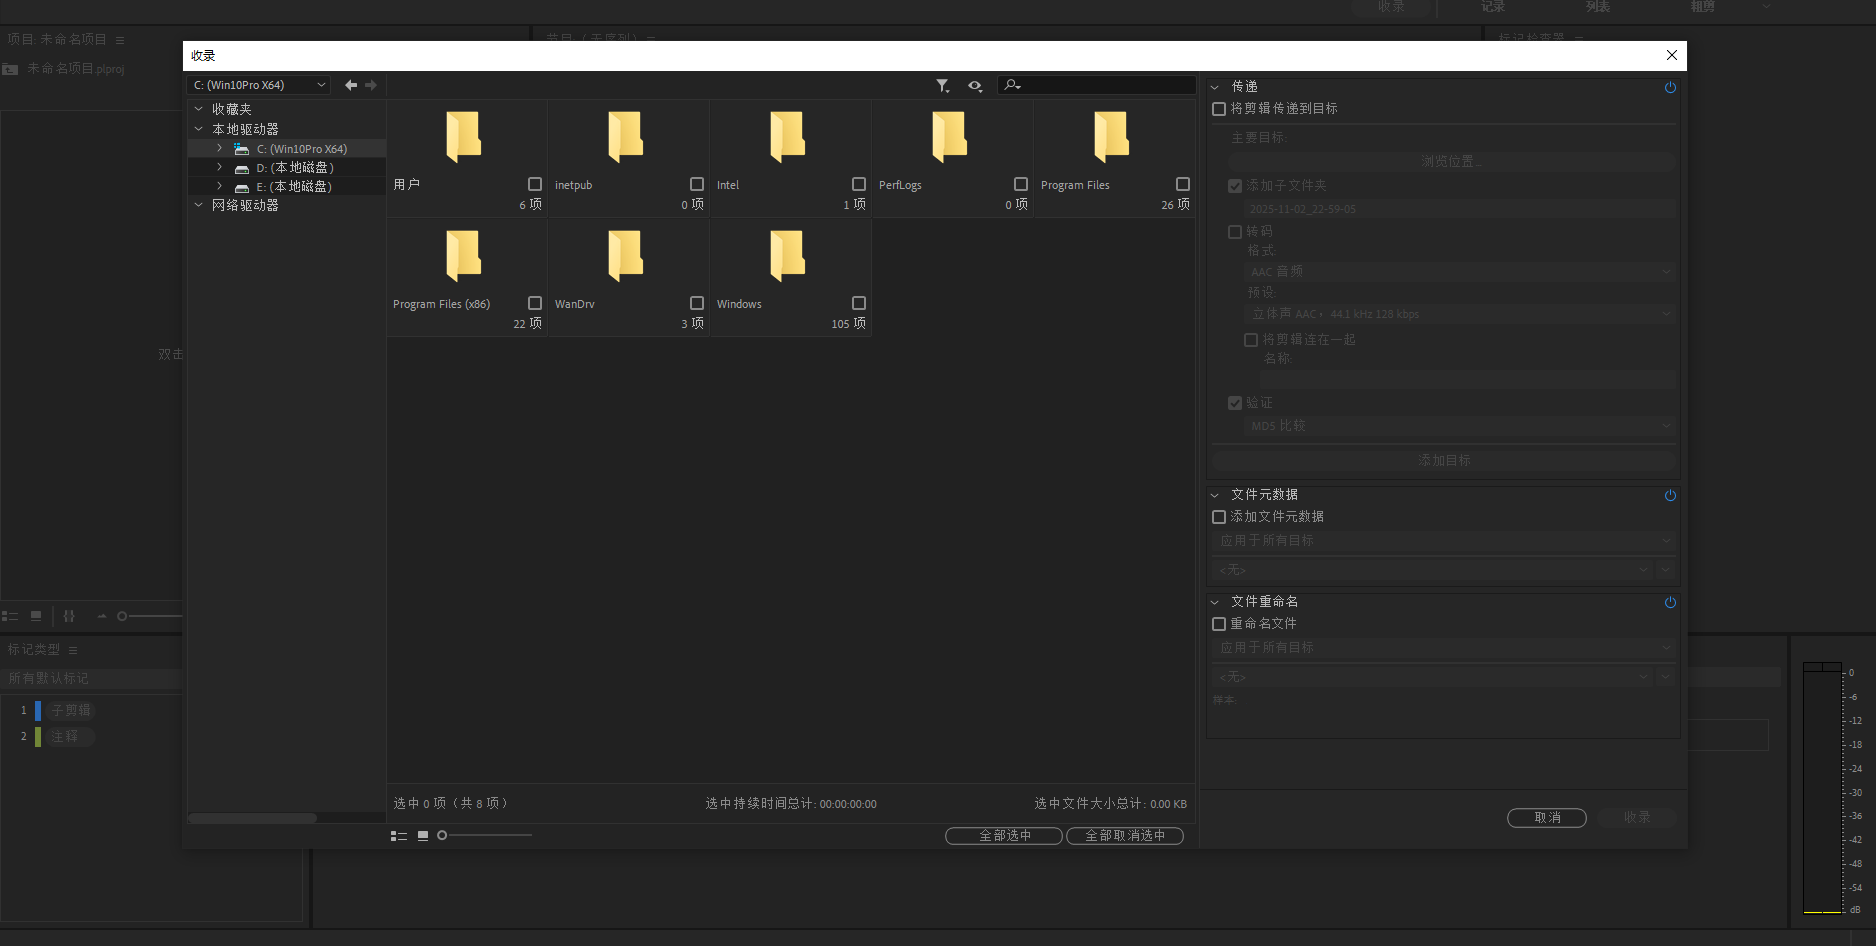Enable the 传递 section power toggle
The height and width of the screenshot is (946, 1876).
click(1669, 87)
